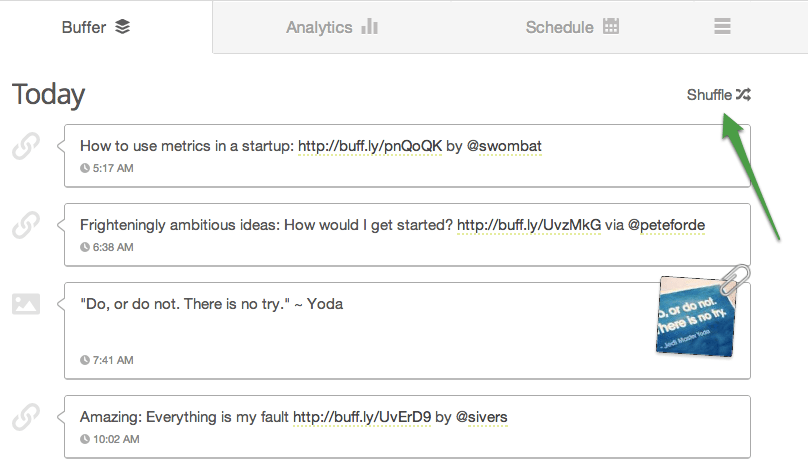Viewport: 808px width, 462px height.
Task: Select the Buffer tab
Action: coord(96,27)
